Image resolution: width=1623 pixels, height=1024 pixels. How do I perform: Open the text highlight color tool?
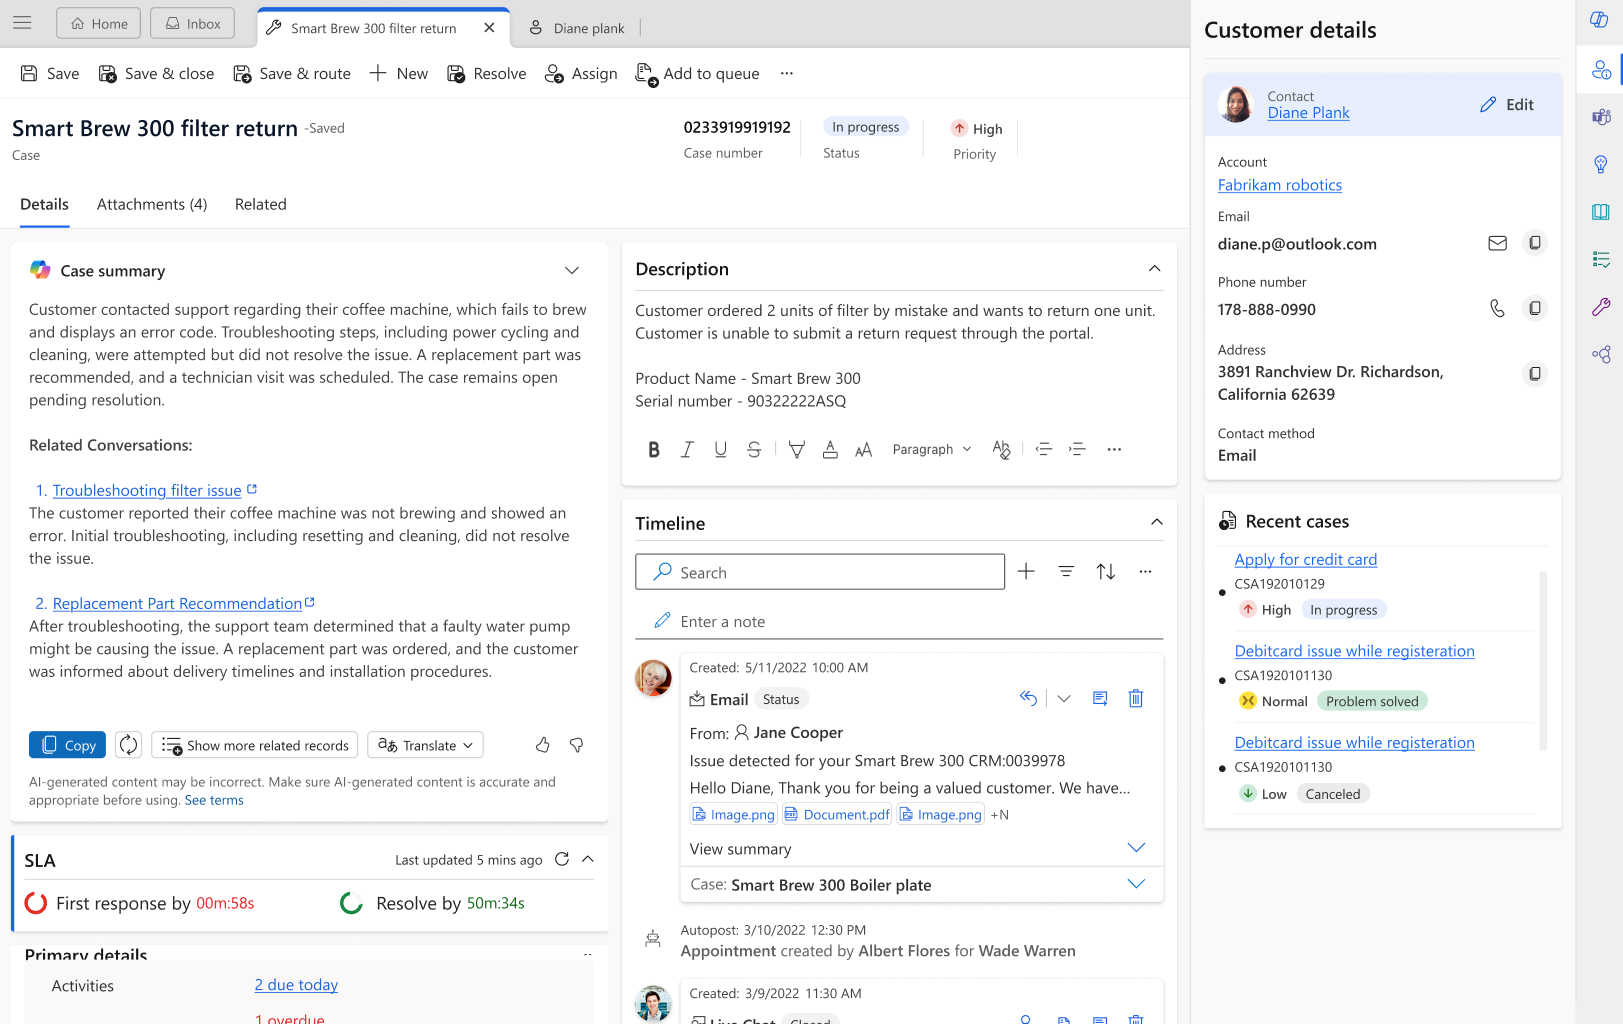(x=796, y=450)
